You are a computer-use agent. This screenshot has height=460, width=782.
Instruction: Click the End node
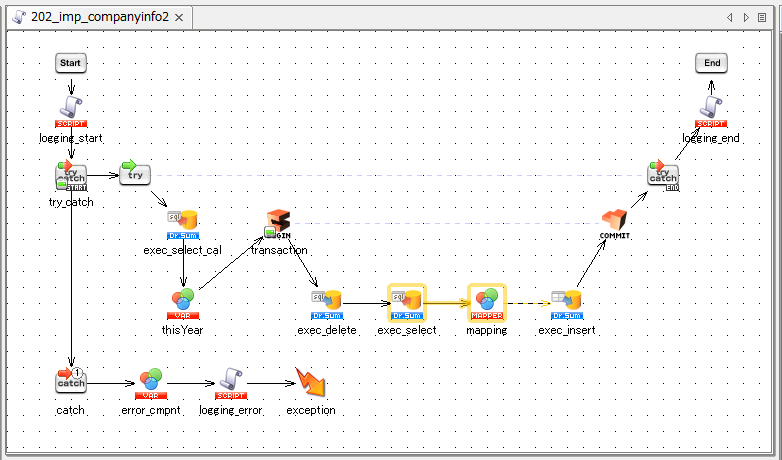pos(711,63)
